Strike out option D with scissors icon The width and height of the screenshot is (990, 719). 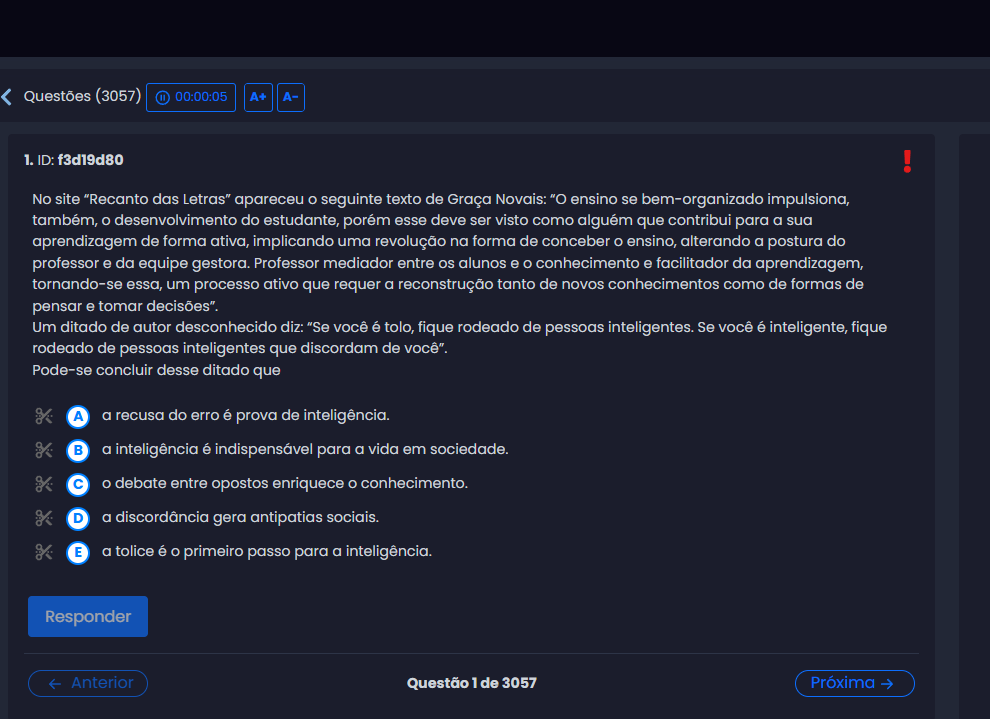tap(44, 518)
